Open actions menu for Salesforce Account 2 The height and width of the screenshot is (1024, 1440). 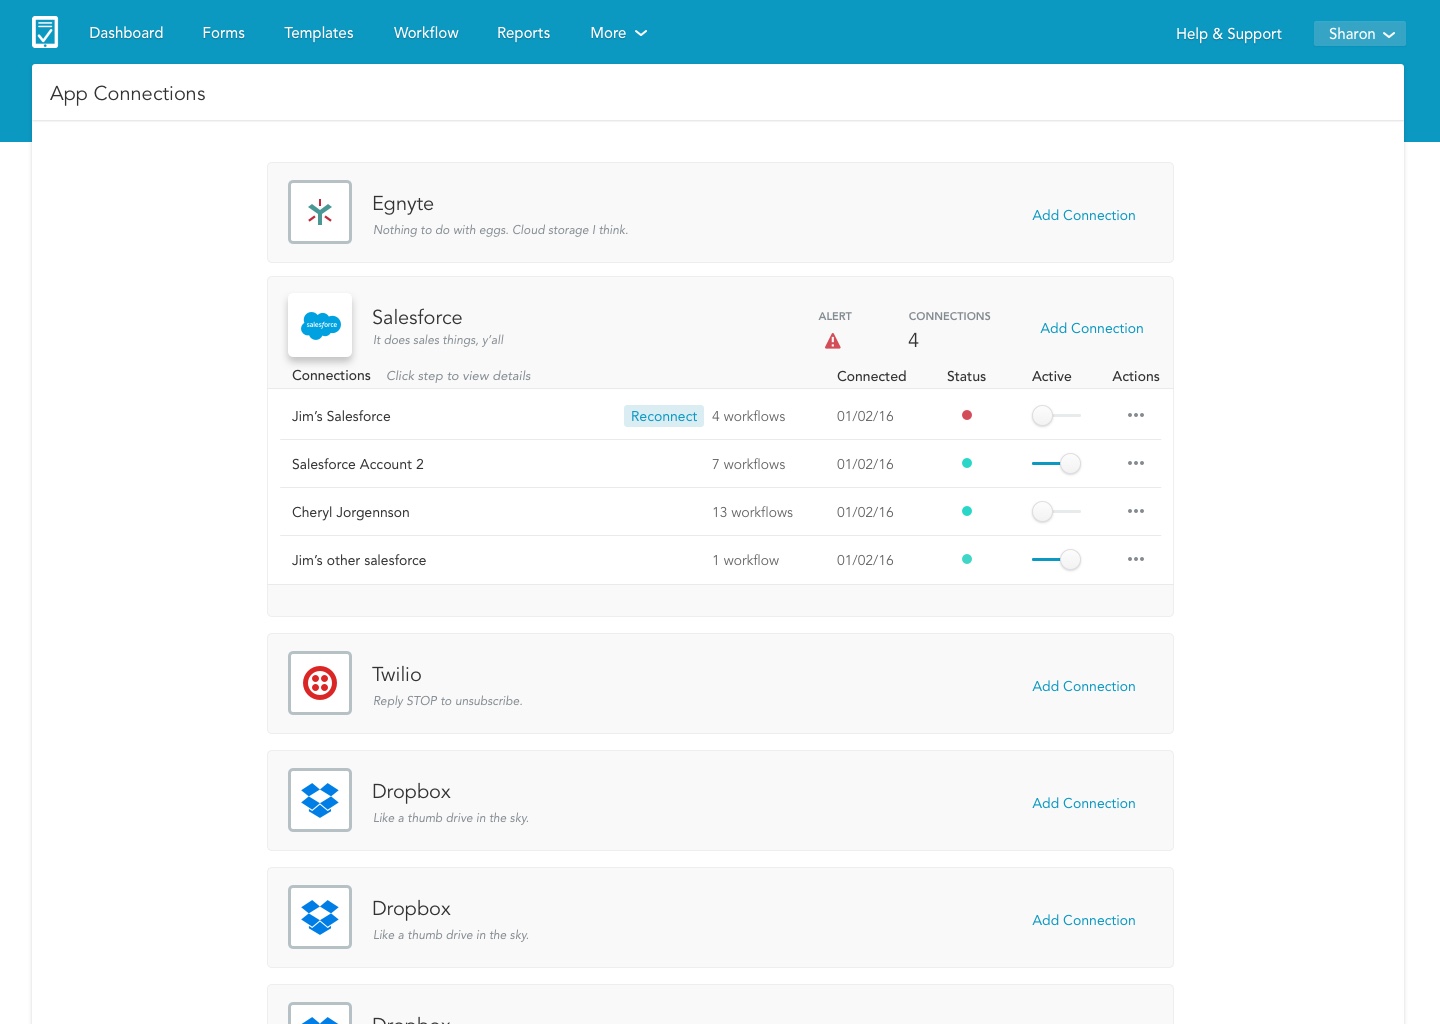(1135, 463)
